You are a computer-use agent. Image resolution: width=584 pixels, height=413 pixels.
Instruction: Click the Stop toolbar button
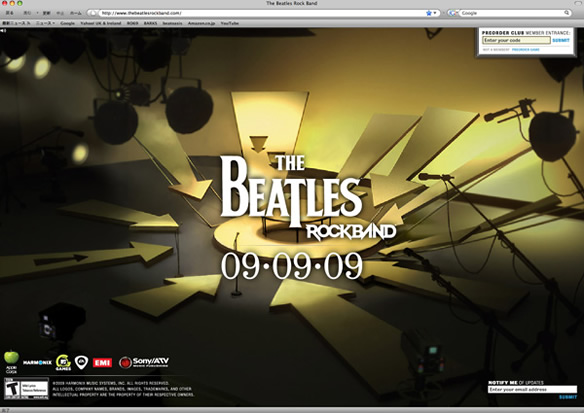pyautogui.click(x=60, y=13)
